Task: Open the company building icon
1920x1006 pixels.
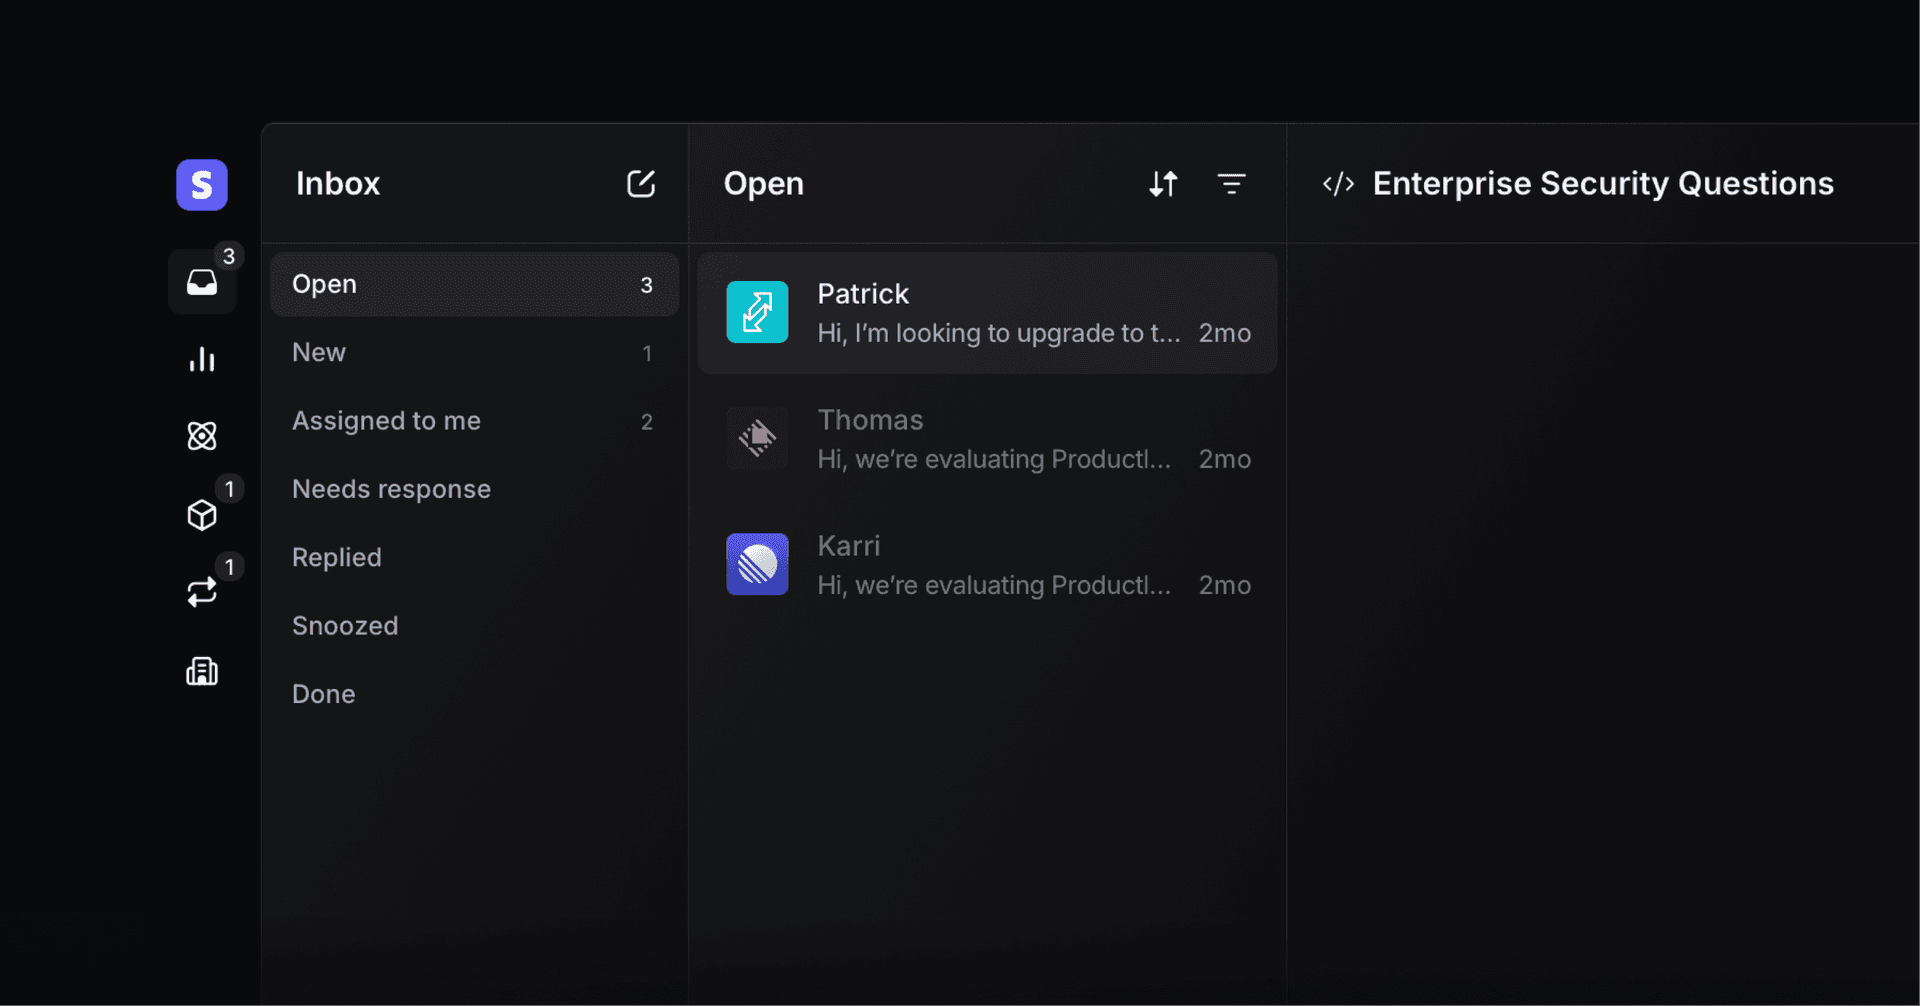Action: pyautogui.click(x=202, y=670)
